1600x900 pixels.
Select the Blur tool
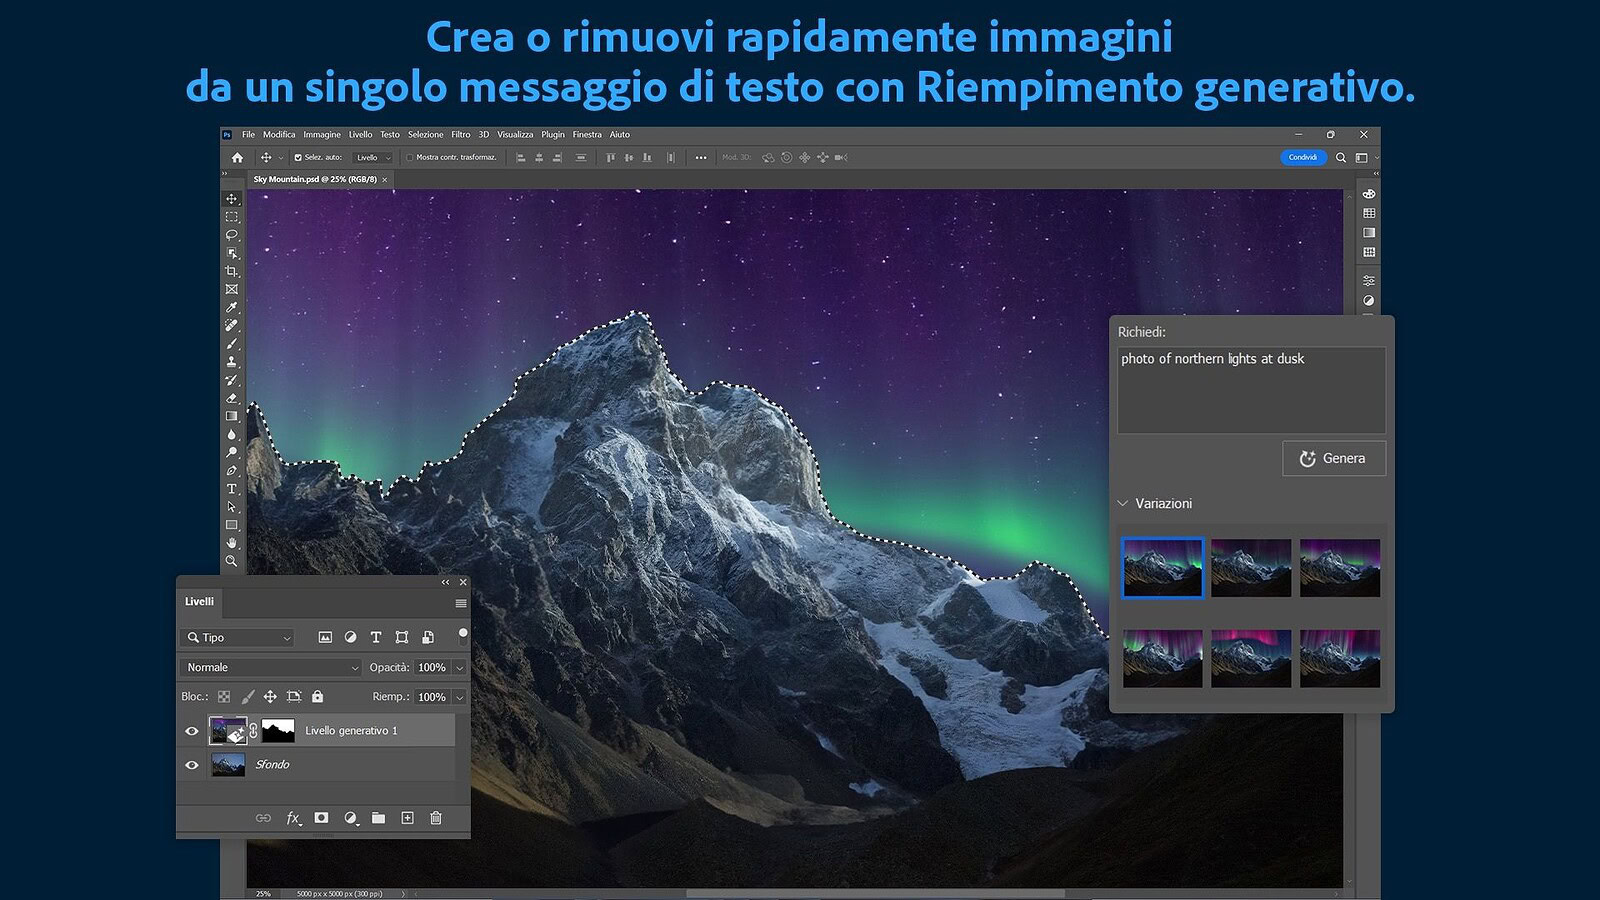232,434
